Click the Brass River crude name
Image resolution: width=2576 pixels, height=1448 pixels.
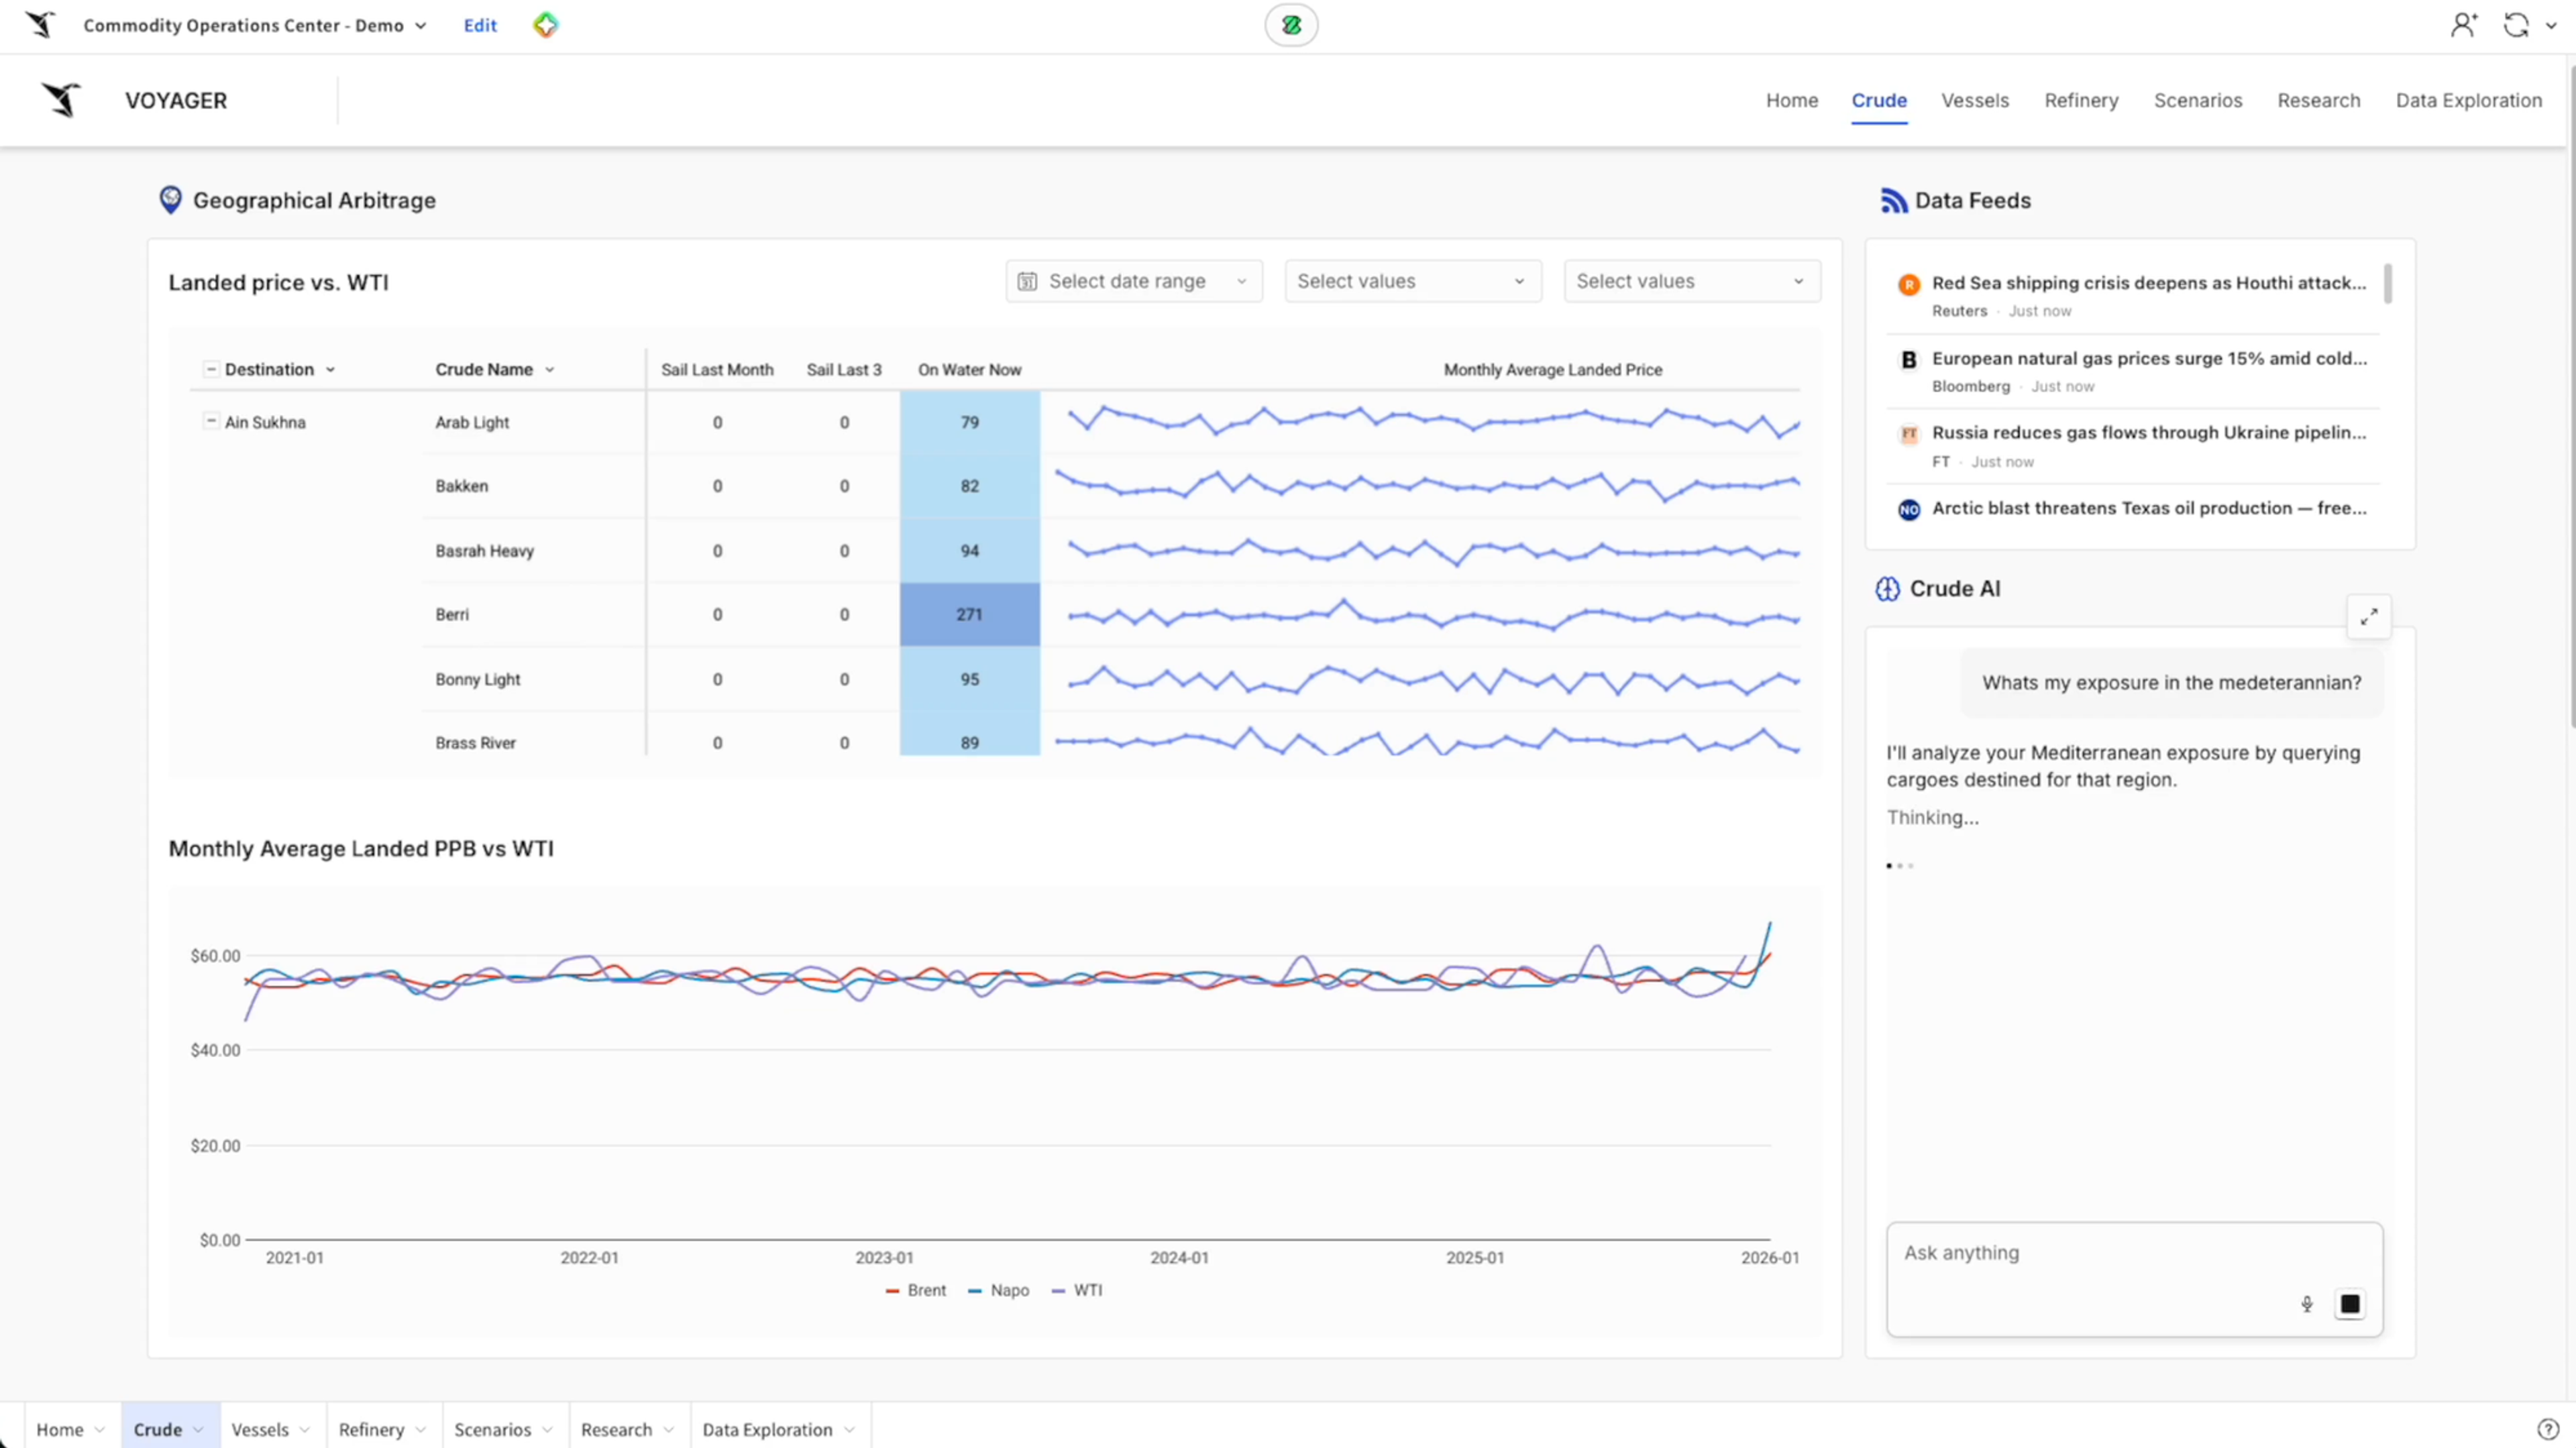(475, 743)
